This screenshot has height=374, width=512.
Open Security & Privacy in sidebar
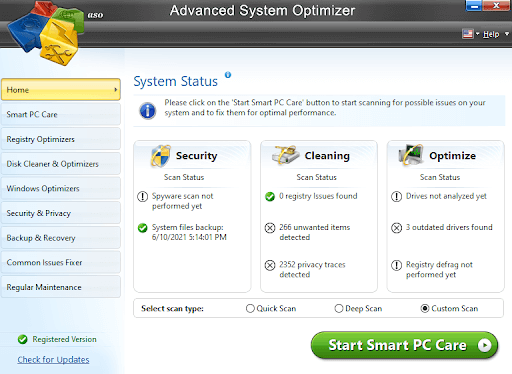pyautogui.click(x=61, y=213)
